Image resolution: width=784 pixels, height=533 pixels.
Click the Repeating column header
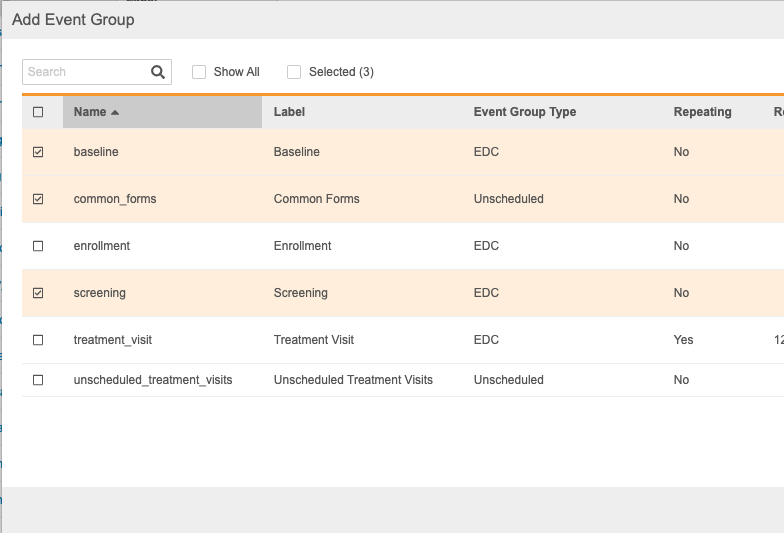pos(702,112)
